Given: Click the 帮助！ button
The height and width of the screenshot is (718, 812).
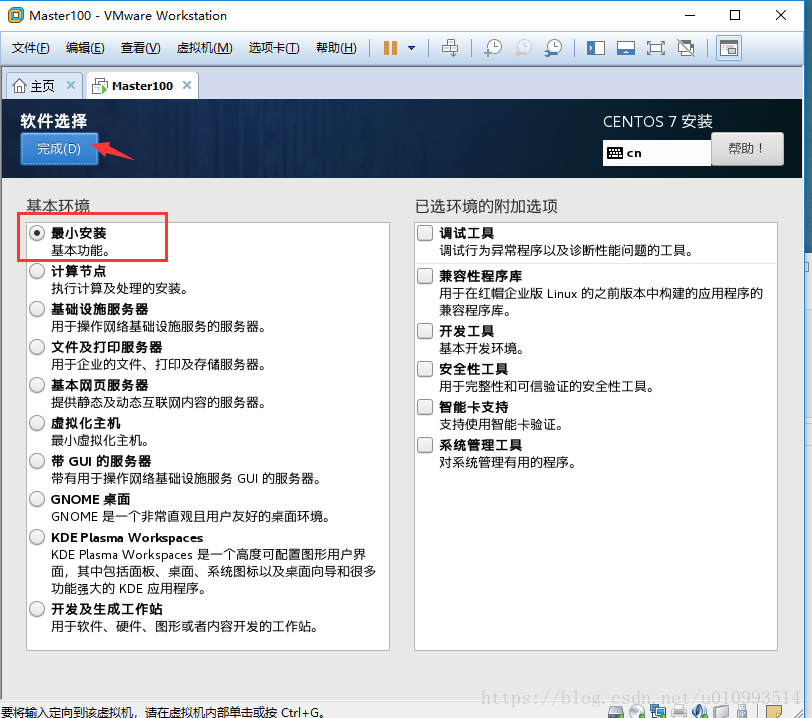Looking at the screenshot, I should tap(747, 149).
